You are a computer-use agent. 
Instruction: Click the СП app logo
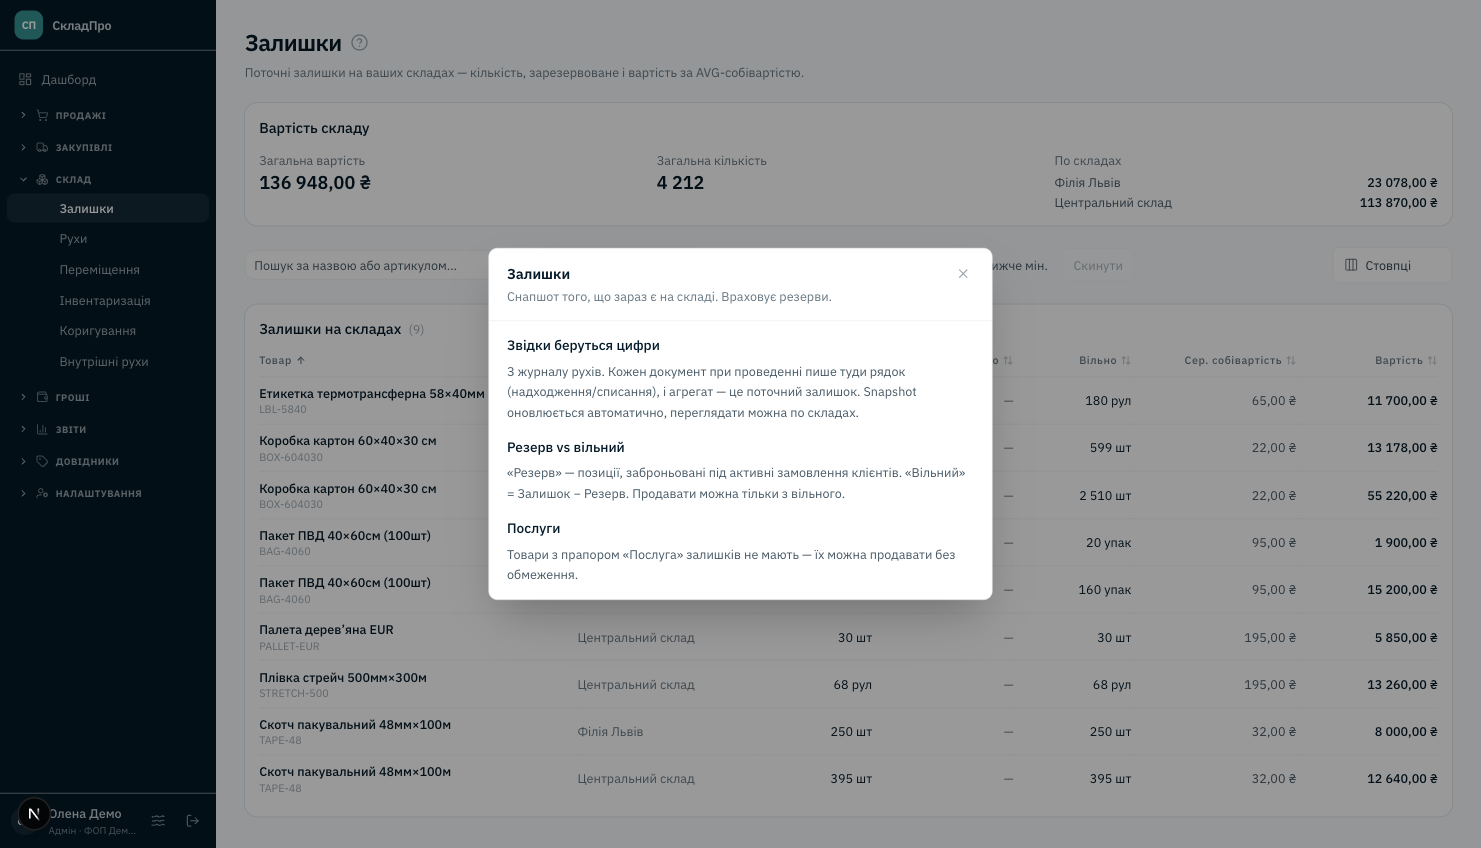28,25
